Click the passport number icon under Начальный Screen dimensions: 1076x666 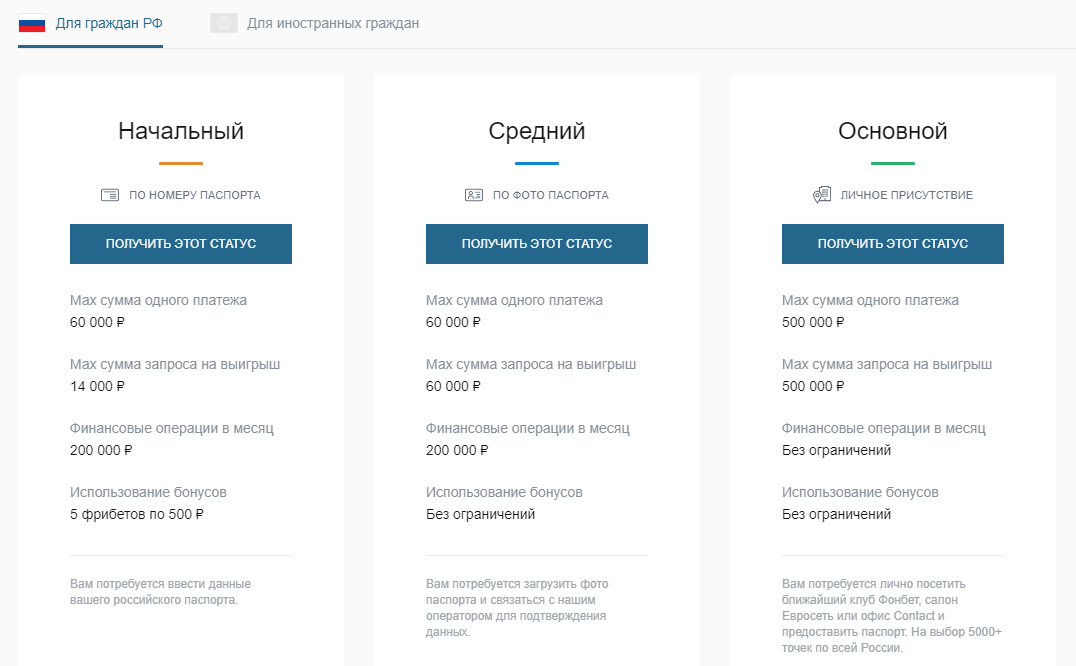point(110,195)
